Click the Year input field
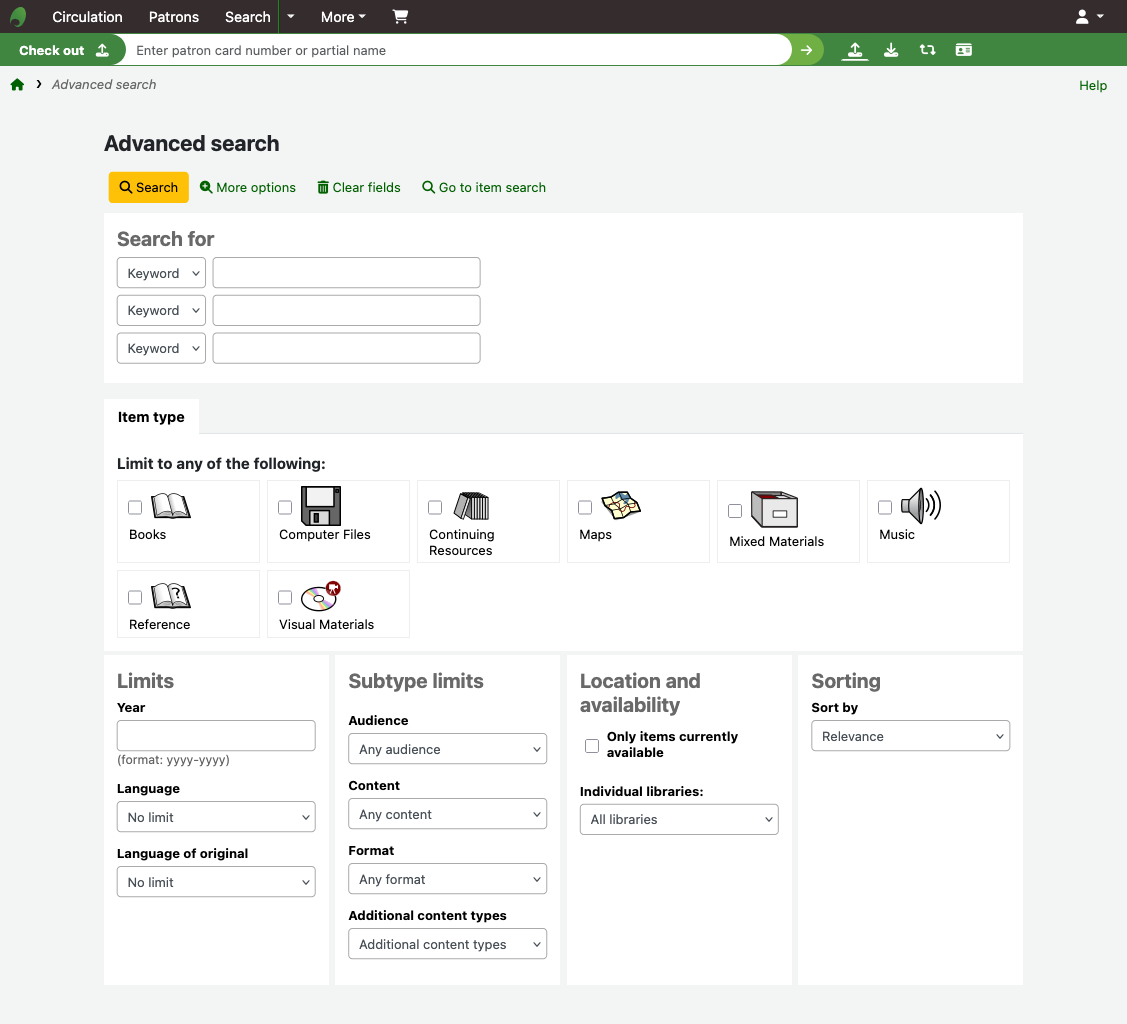 point(216,735)
